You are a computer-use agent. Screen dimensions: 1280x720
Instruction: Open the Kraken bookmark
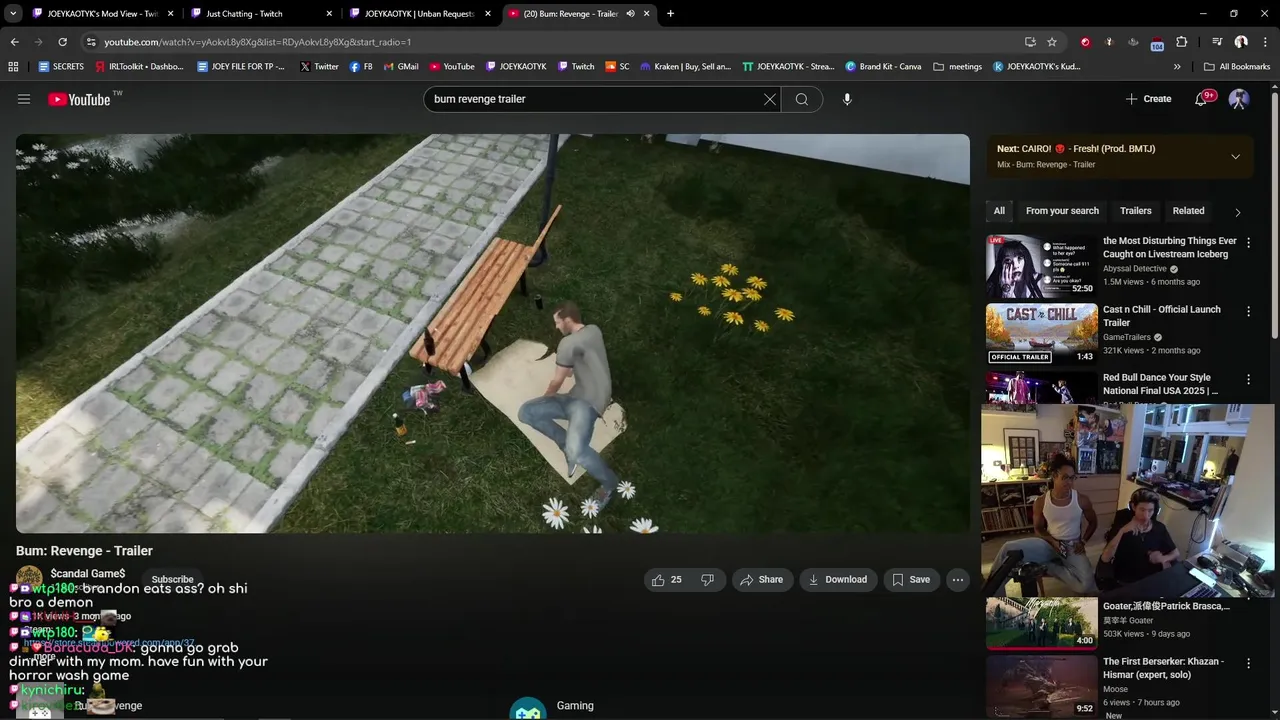point(685,67)
